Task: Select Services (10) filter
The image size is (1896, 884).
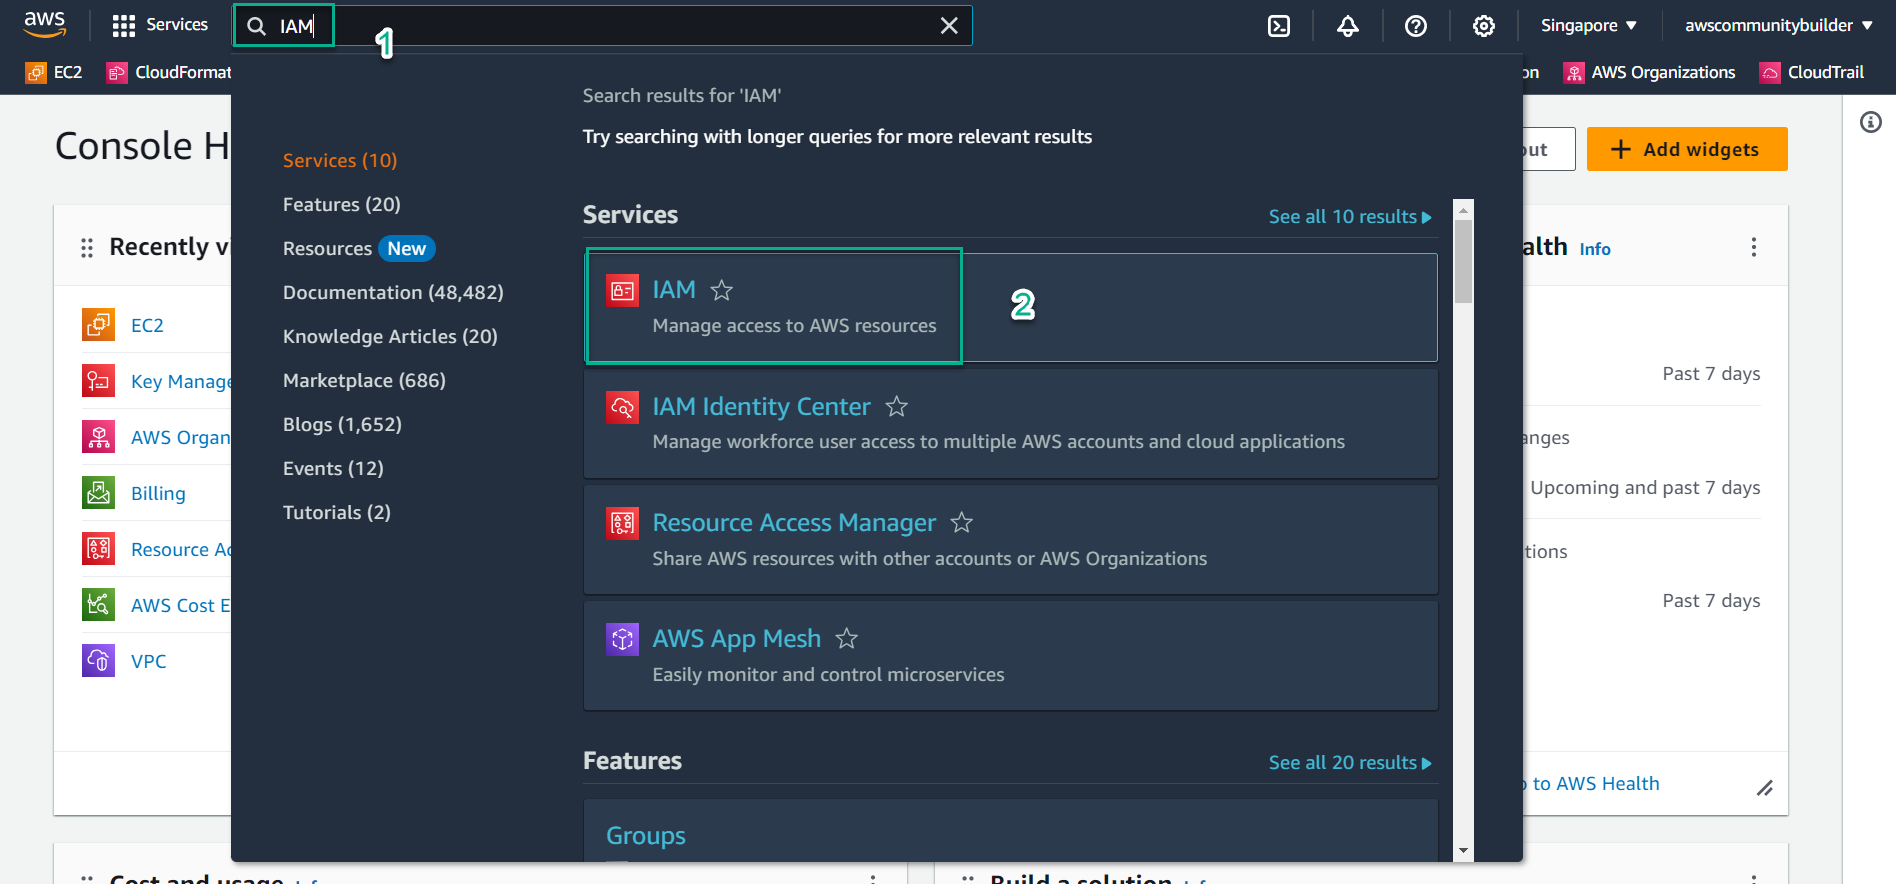Action: [340, 160]
